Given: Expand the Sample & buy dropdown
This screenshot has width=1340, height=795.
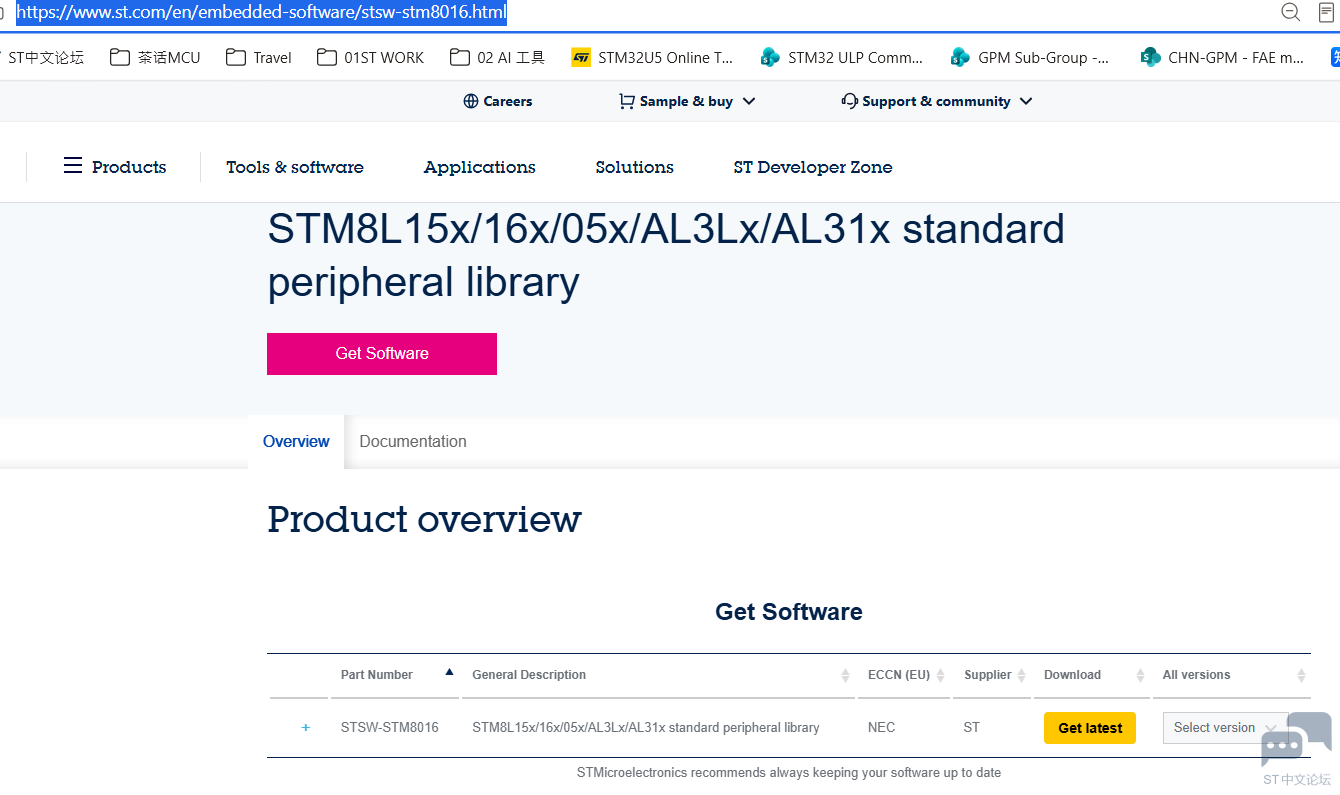Looking at the screenshot, I should [x=687, y=101].
